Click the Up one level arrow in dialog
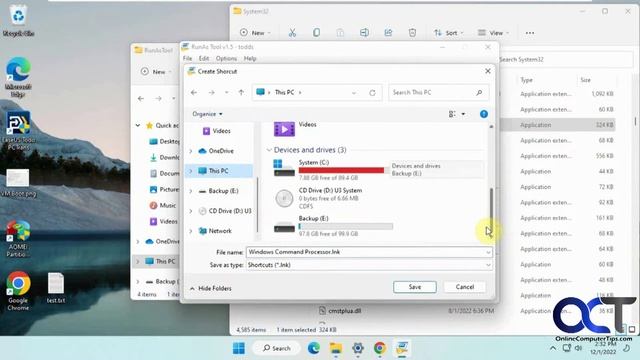 tap(241, 93)
